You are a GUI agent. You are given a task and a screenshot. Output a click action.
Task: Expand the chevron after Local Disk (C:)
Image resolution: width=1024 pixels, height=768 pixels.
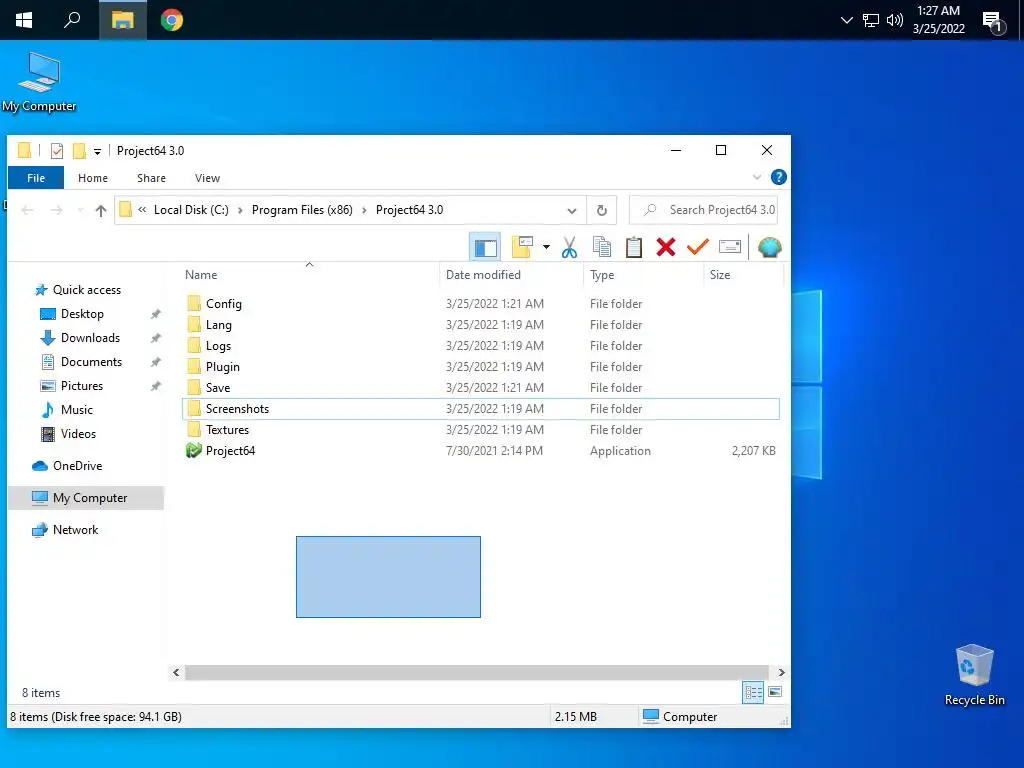coord(240,210)
